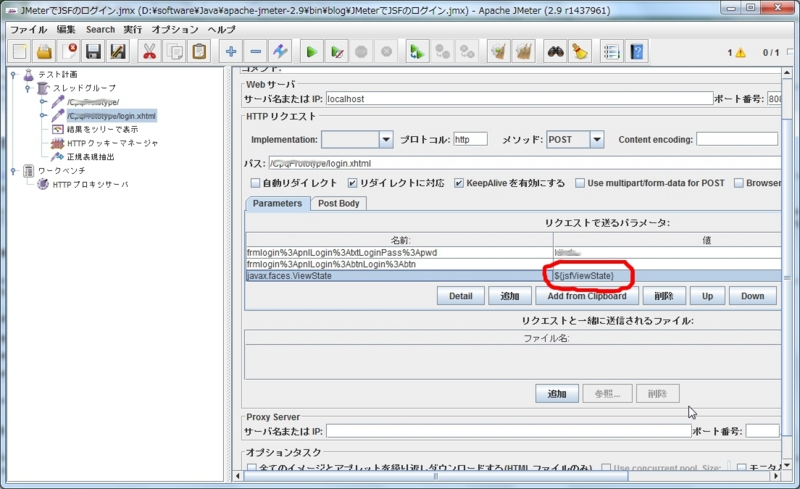
Task: Click the vertical scrollbar down arrow
Action: coord(787,465)
